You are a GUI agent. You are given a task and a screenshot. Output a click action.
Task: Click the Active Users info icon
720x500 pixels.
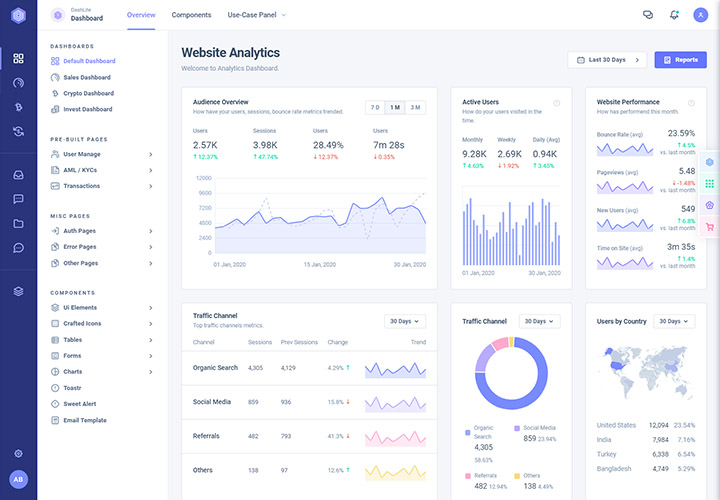556,102
